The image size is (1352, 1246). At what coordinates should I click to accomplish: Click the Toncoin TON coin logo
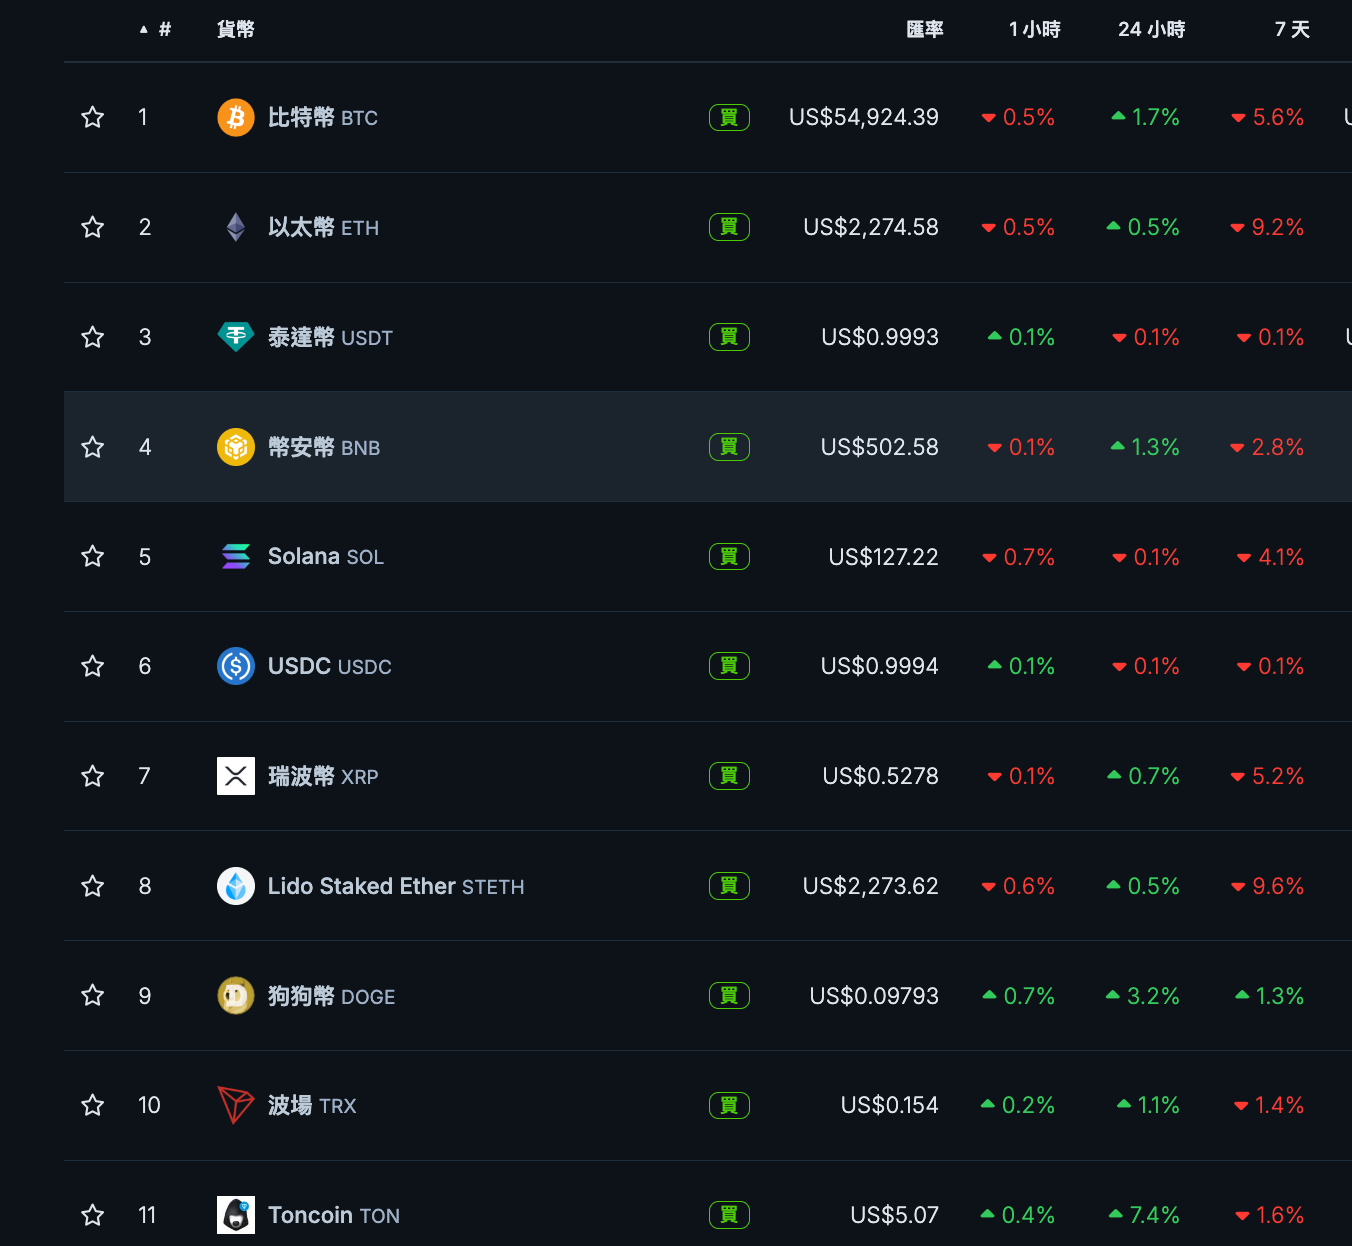point(236,1215)
